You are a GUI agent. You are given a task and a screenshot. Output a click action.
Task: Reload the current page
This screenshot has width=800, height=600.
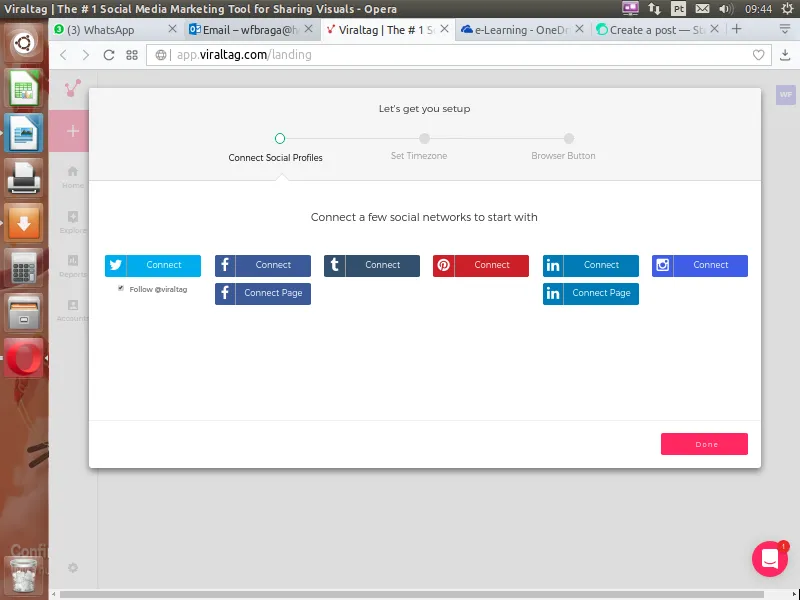[109, 55]
